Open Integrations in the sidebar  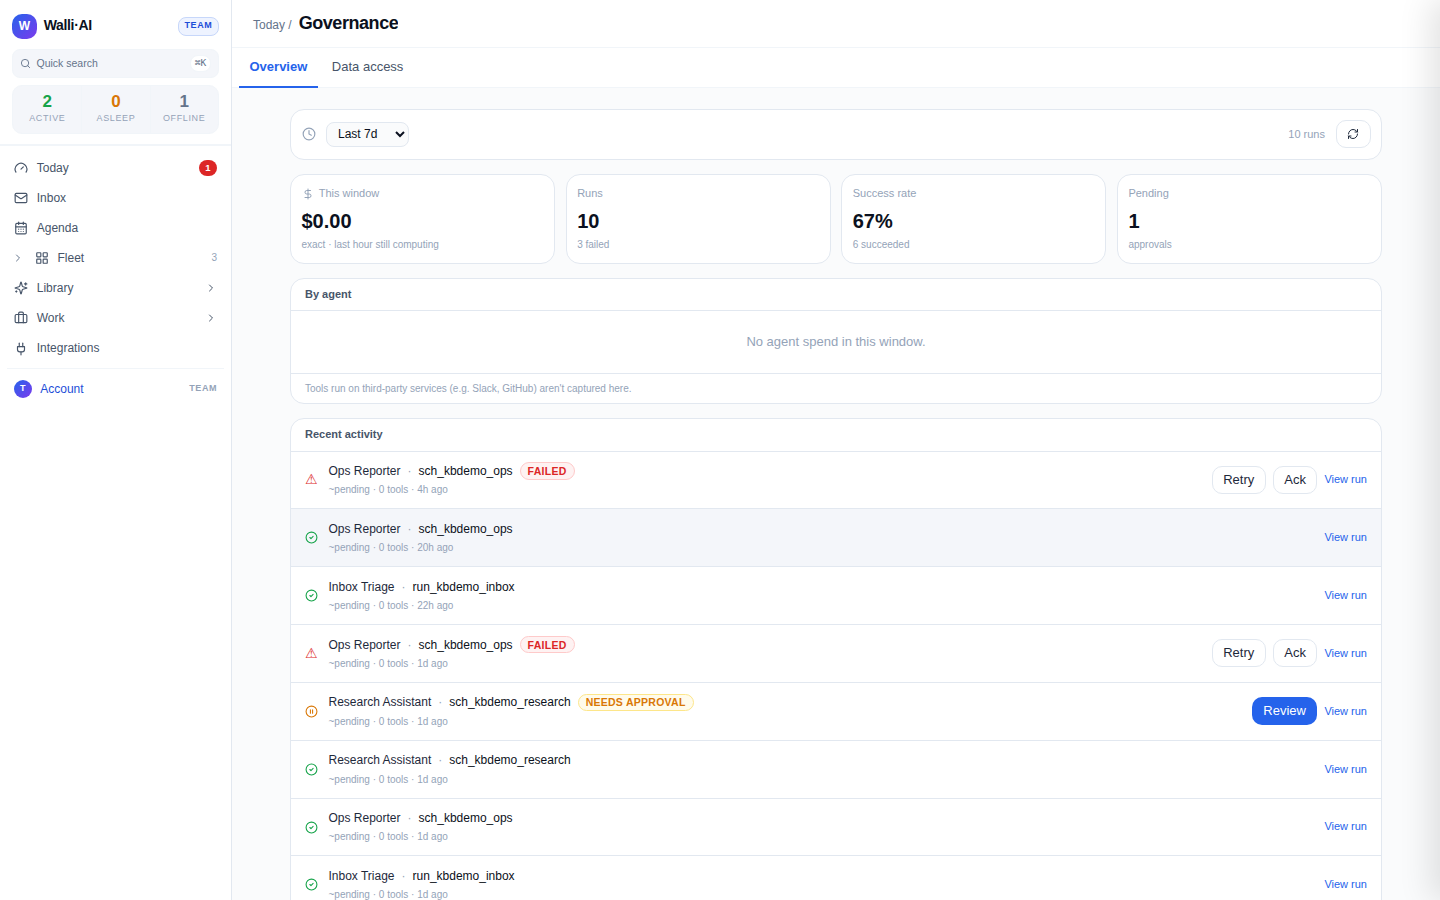coord(116,348)
